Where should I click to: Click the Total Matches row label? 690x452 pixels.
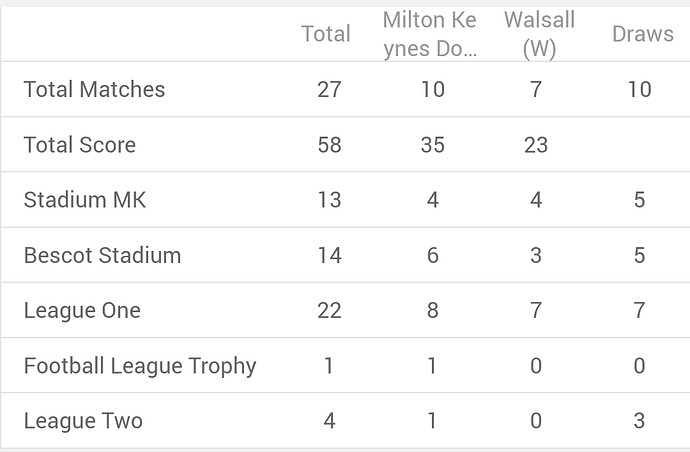point(94,89)
